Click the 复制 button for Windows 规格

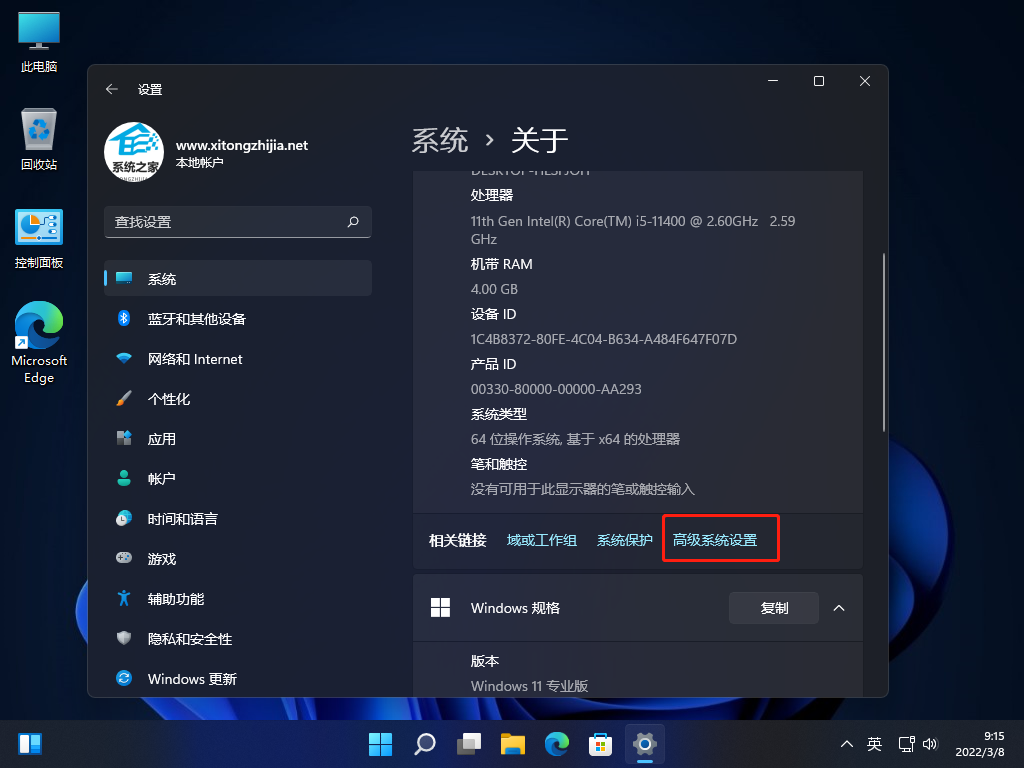pos(773,607)
